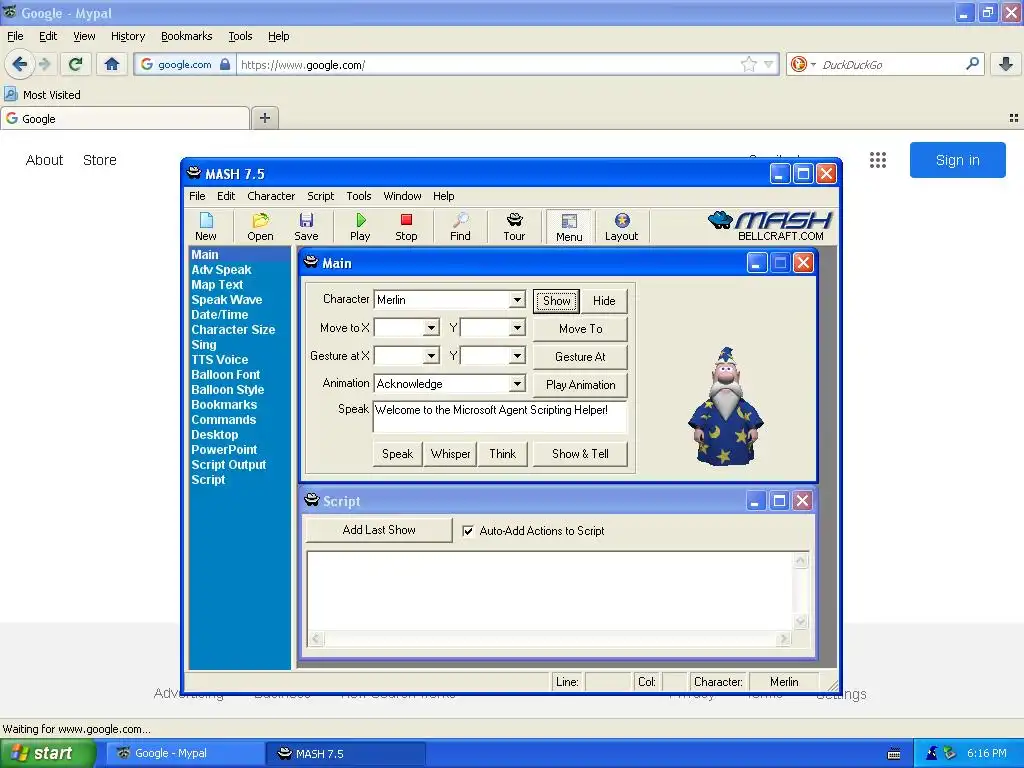Open Find via magnifier icon in MASH
Viewport: 1024px width, 768px height.
(460, 227)
